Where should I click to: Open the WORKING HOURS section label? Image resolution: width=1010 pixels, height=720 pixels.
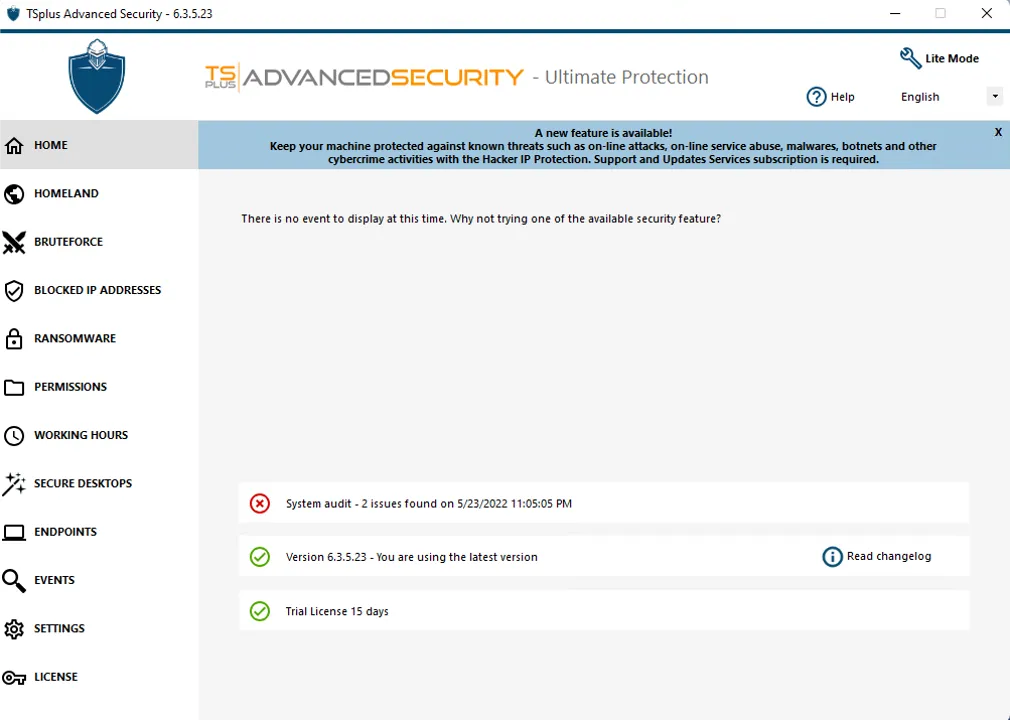pyautogui.click(x=81, y=435)
